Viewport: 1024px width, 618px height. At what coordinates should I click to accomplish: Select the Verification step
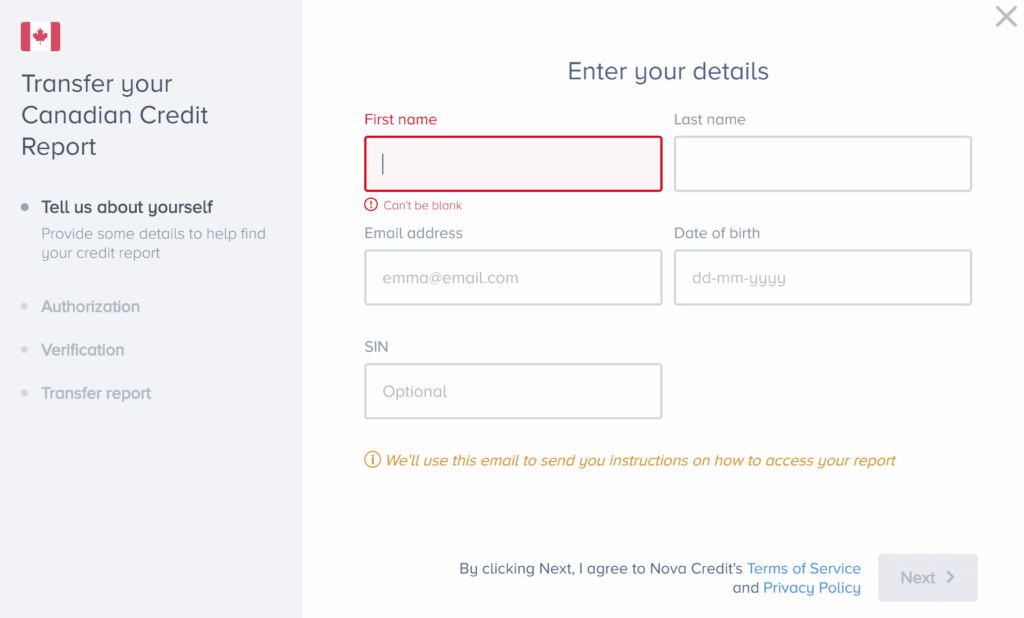pyautogui.click(x=83, y=350)
